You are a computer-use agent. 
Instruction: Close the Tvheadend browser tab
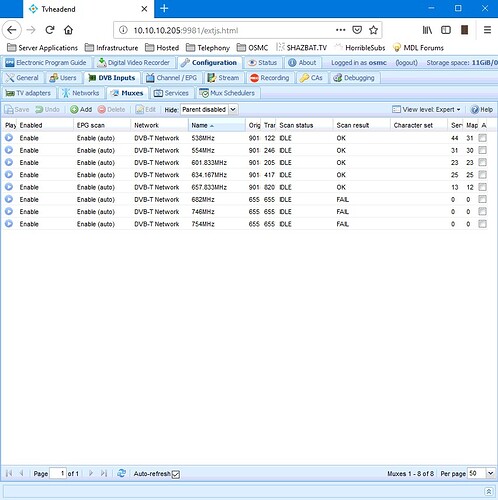coord(144,9)
